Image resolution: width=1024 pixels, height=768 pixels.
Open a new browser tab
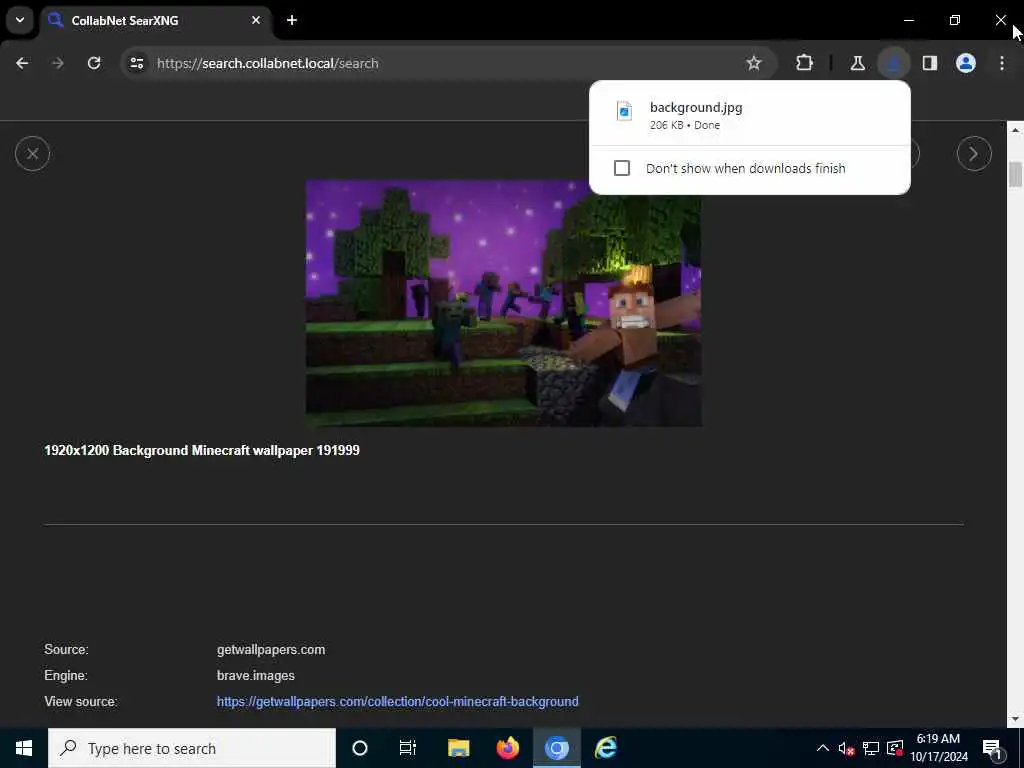(x=292, y=20)
